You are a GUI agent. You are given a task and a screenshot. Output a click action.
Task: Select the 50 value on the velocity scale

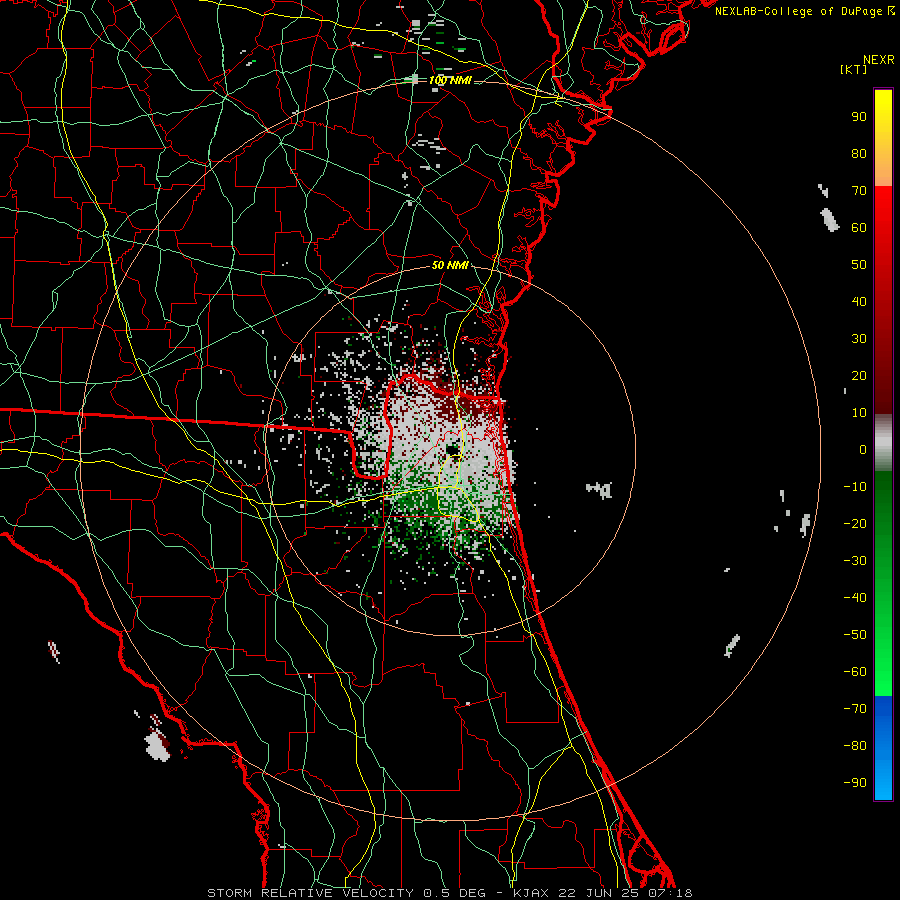pyautogui.click(x=859, y=265)
